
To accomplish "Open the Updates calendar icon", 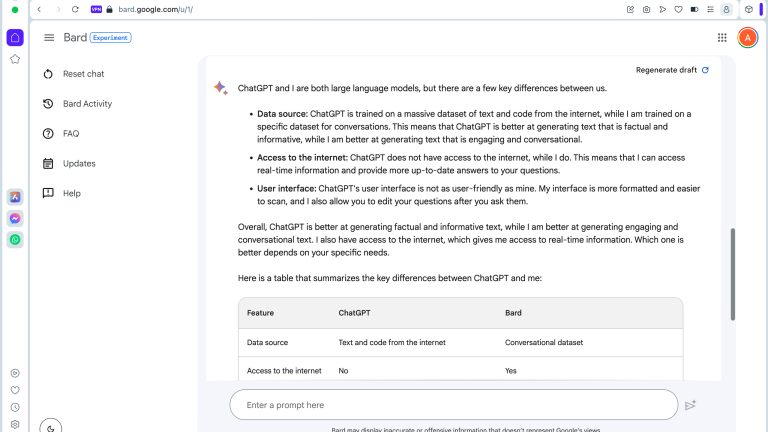I will [48, 164].
